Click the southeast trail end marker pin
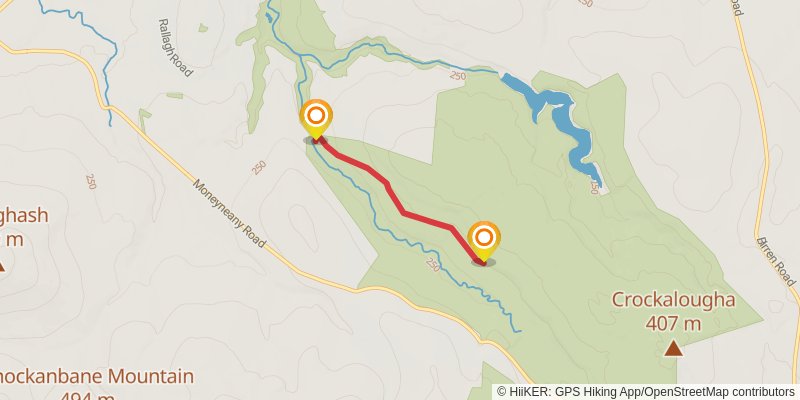Viewport: 800px width, 400px height. (x=484, y=241)
